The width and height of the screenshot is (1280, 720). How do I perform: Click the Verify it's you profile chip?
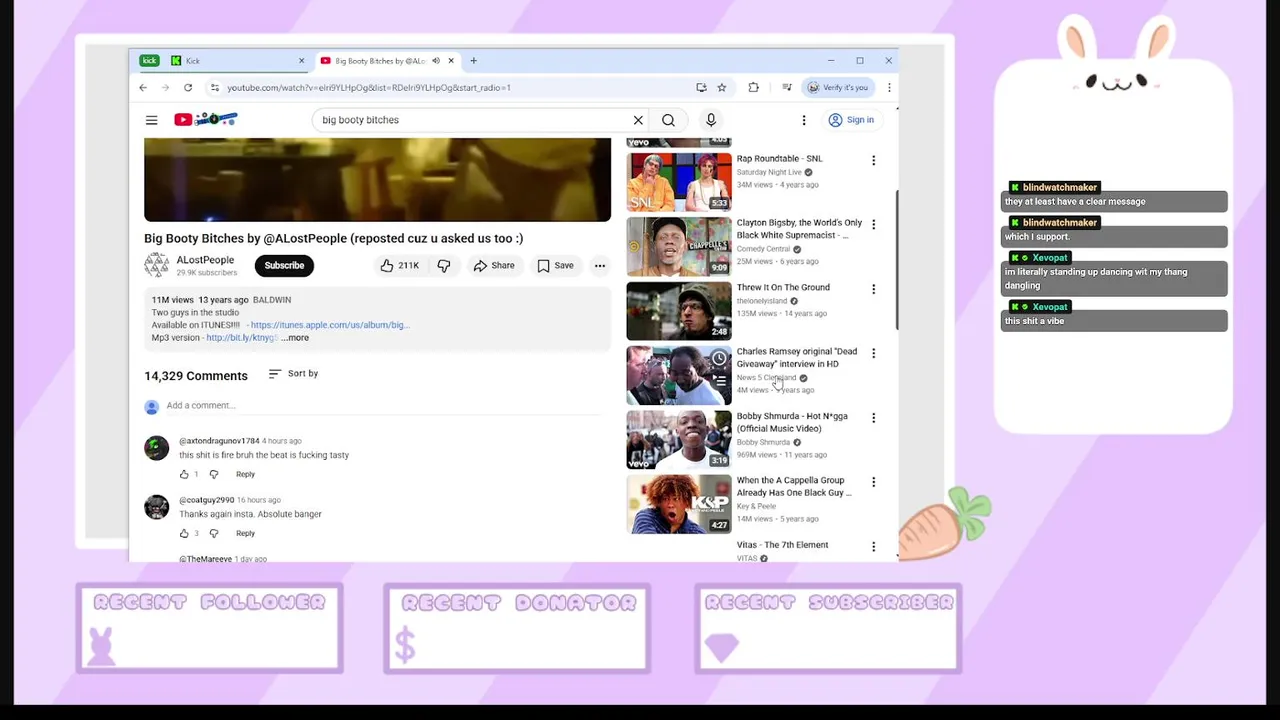(838, 88)
